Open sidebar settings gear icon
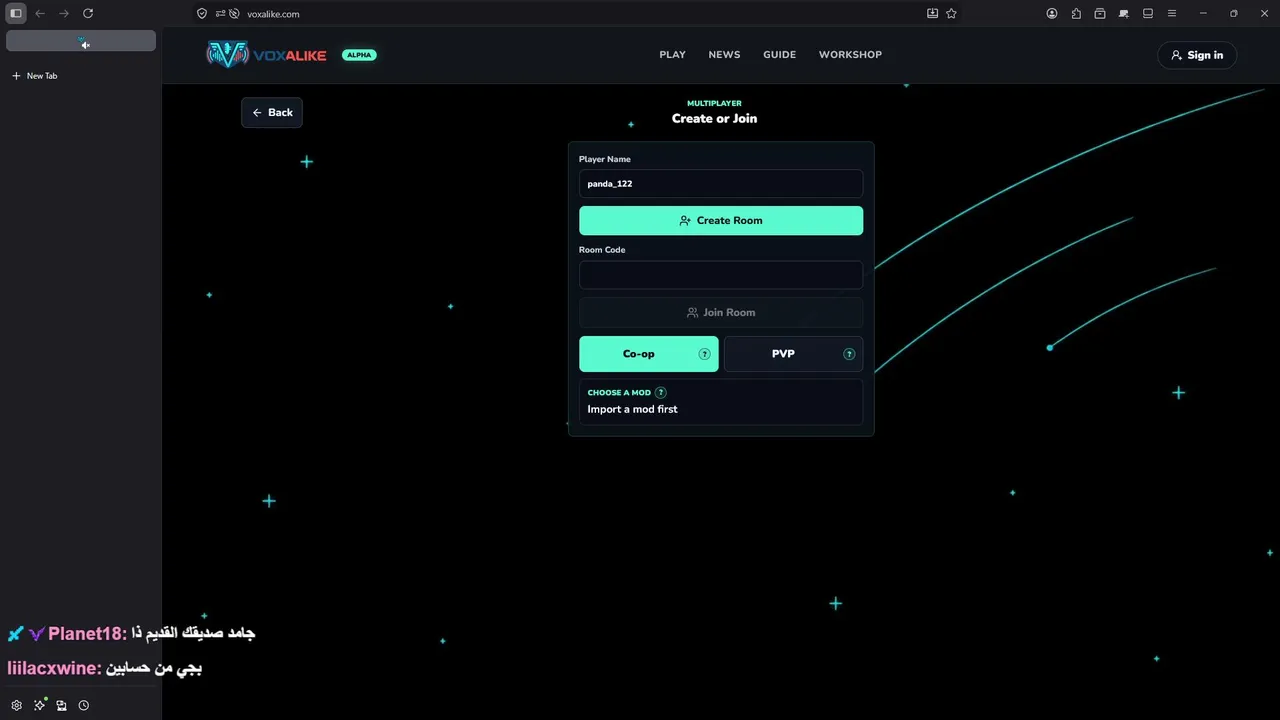 click(17, 705)
